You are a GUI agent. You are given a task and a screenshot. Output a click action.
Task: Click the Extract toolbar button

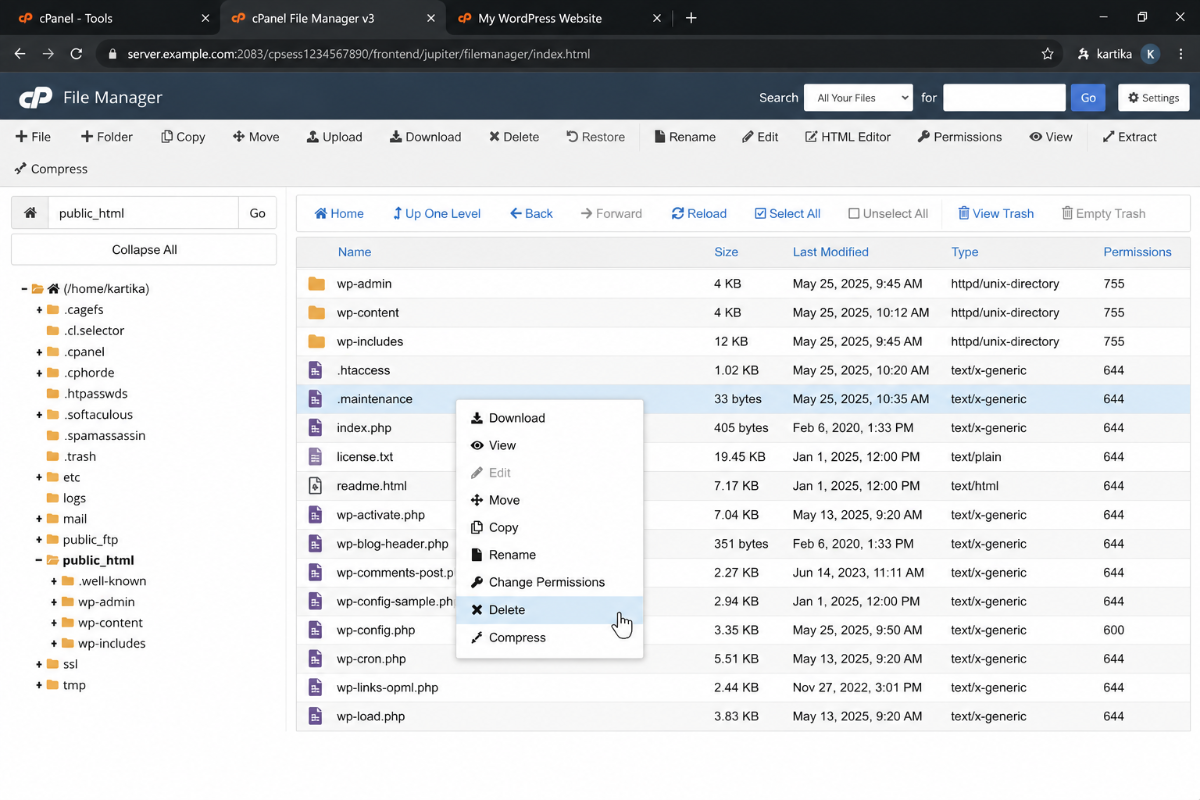click(1129, 137)
